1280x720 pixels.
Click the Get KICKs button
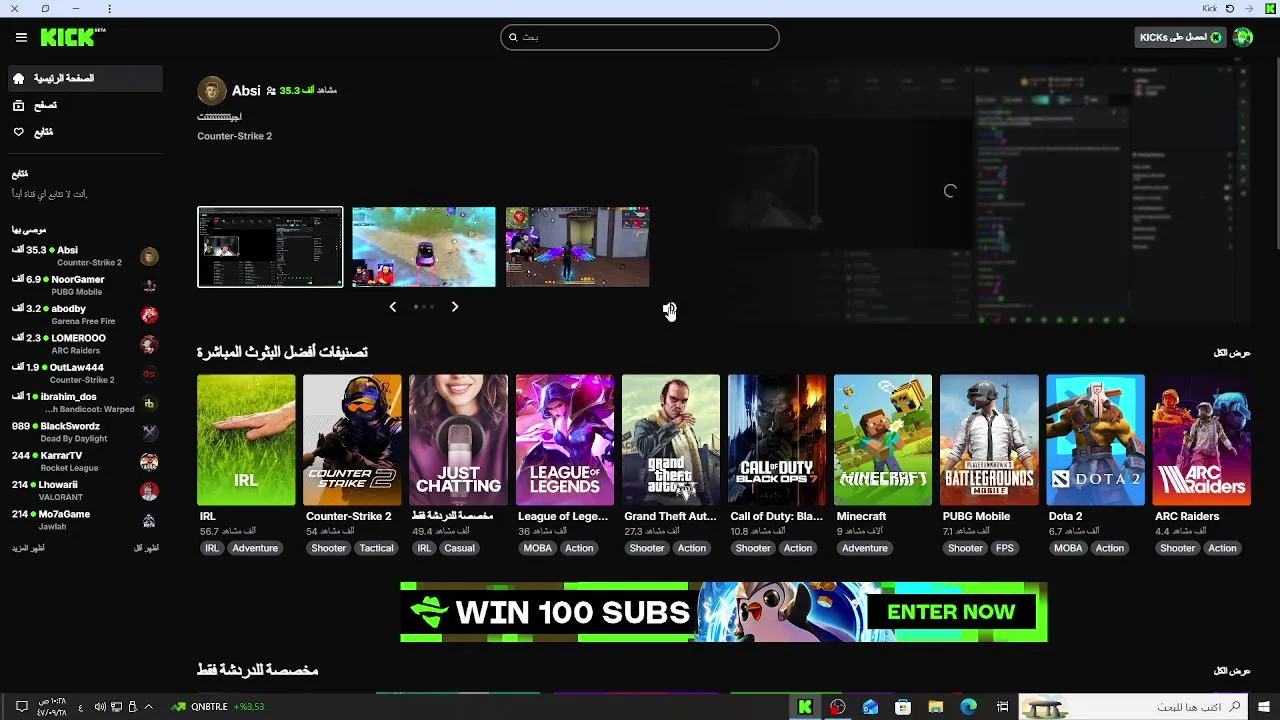coord(1181,37)
